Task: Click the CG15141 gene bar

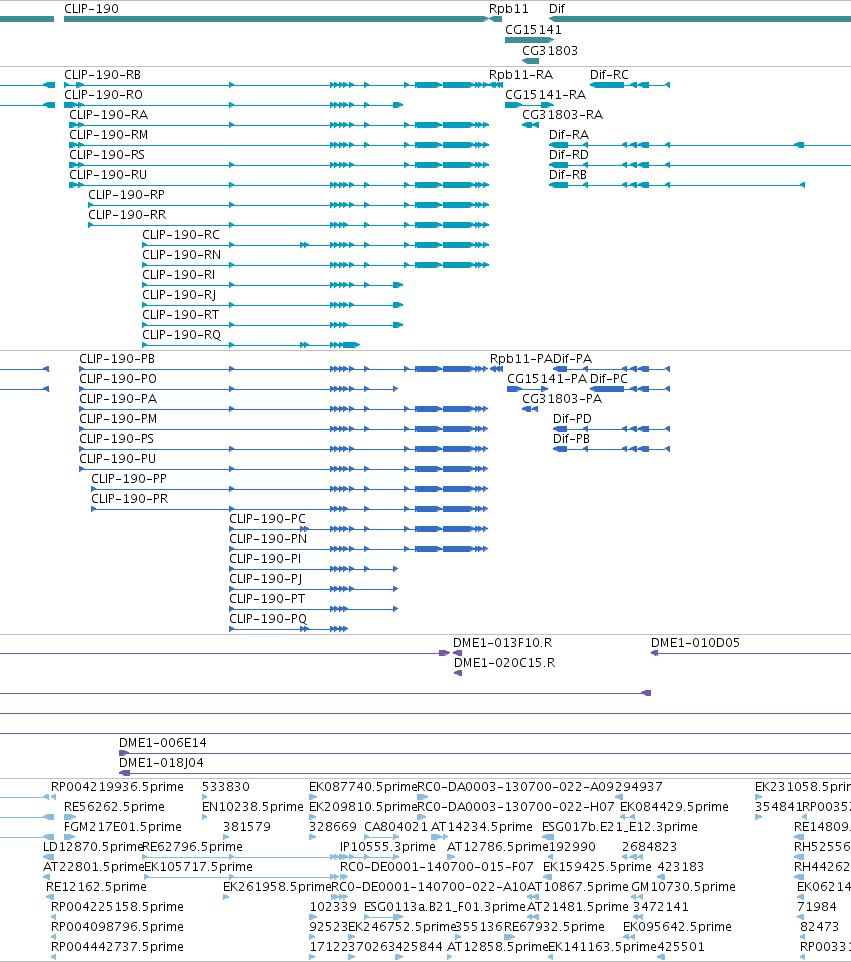Action: pos(529,40)
